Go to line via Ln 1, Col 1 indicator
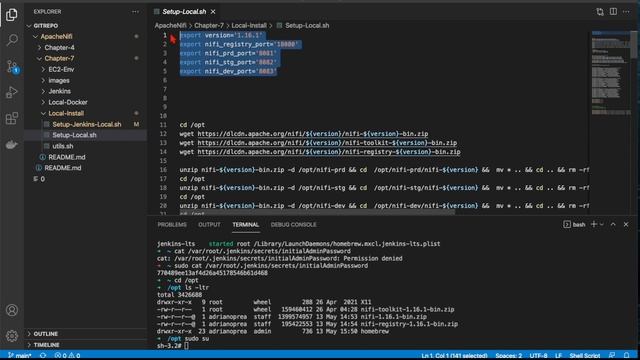Viewport: 640px width, 360px height. point(454,356)
